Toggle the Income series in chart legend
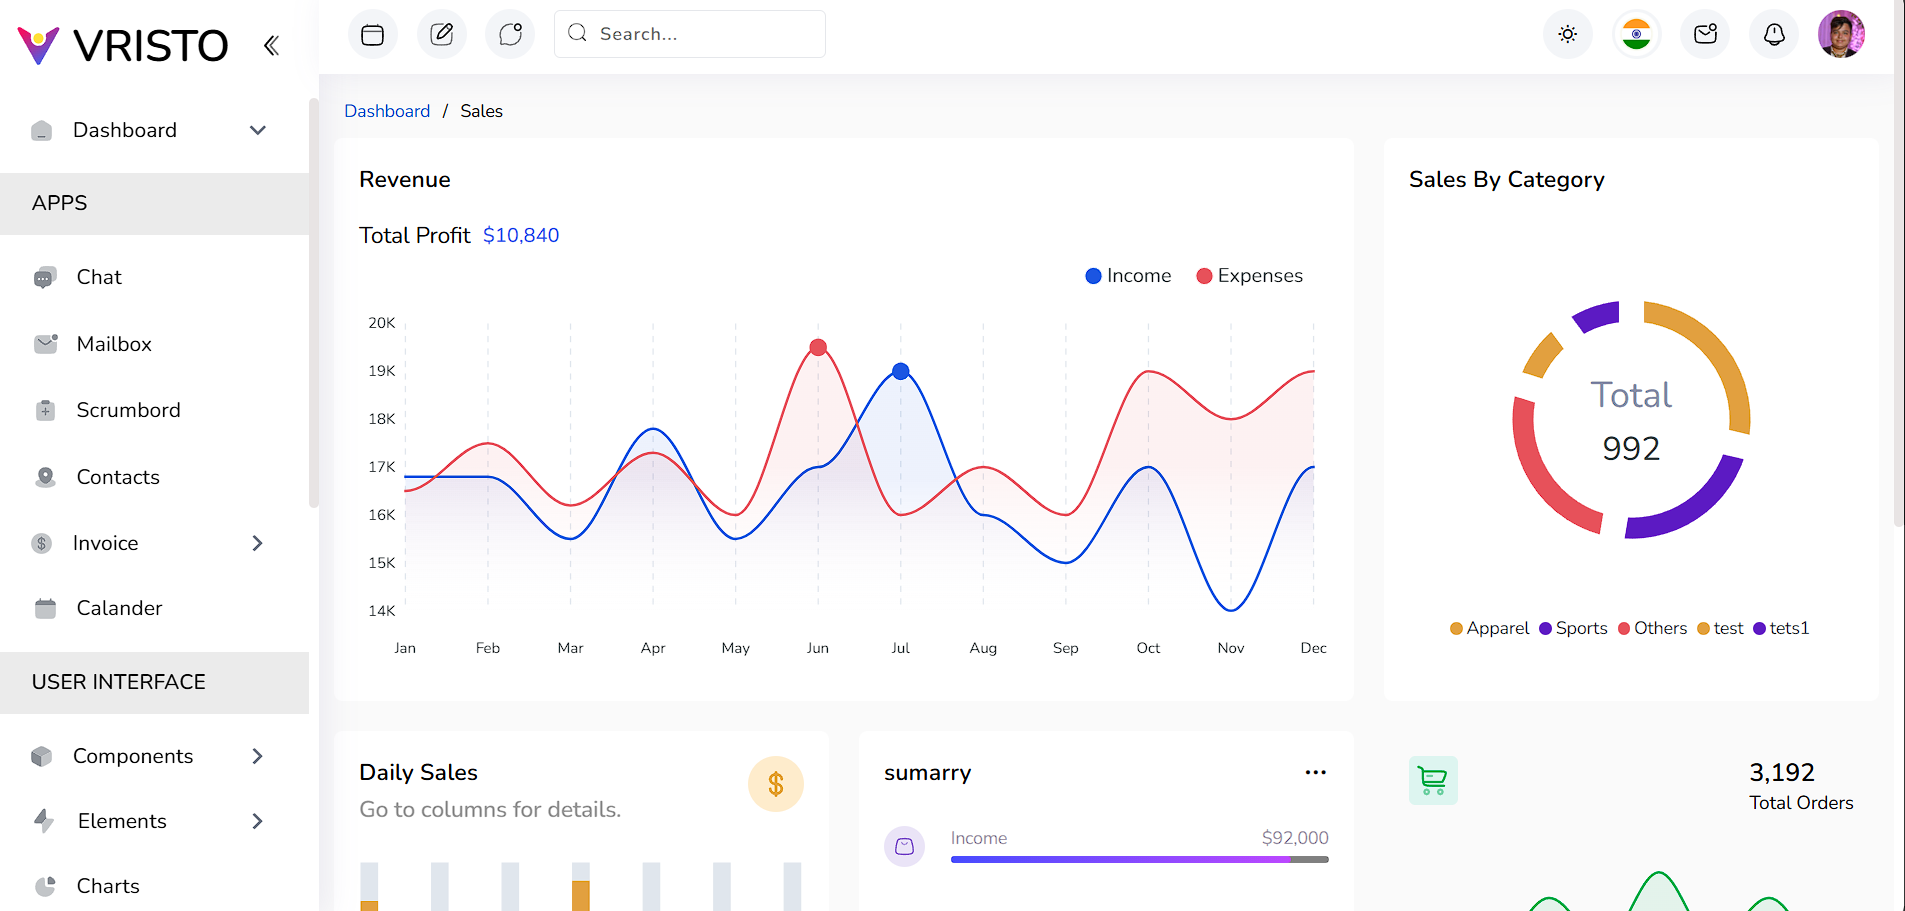The height and width of the screenshot is (911, 1905). (1128, 276)
